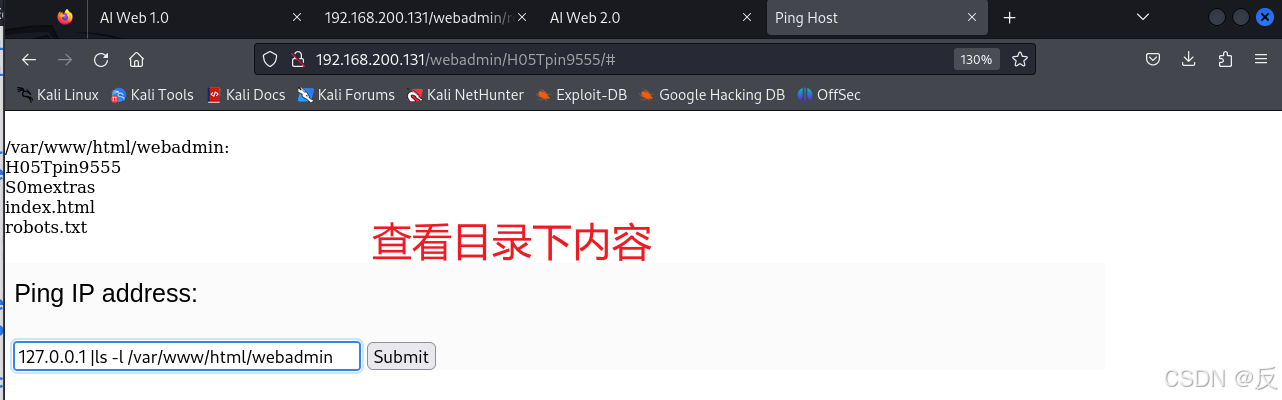Click the shield tracking protection icon

point(270,60)
